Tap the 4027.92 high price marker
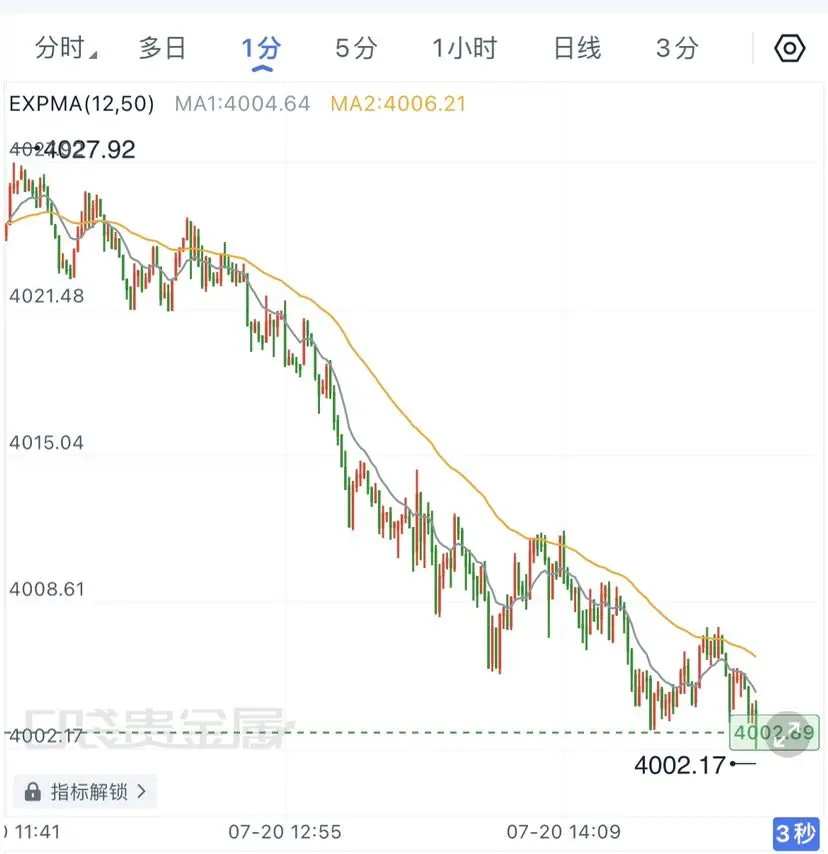 (x=90, y=150)
